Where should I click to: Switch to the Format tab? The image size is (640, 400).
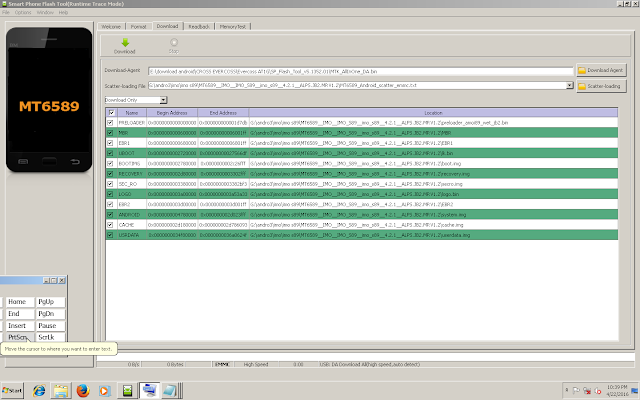point(138,27)
